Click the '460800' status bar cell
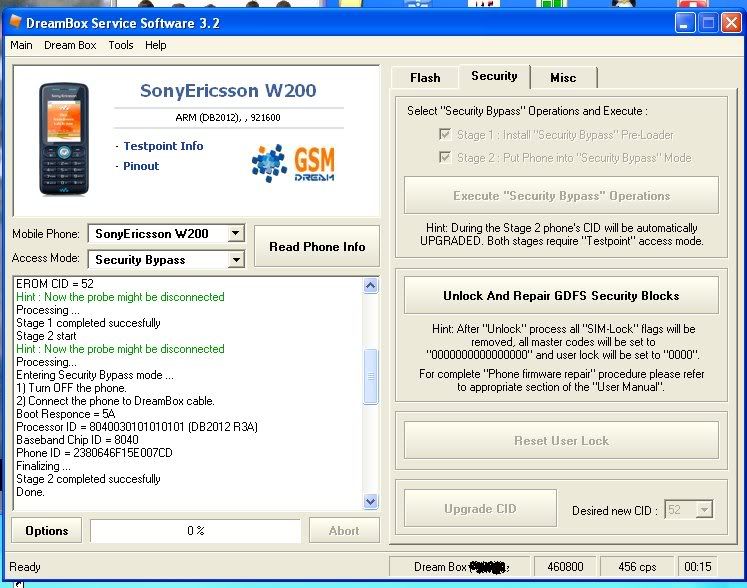This screenshot has height=588, width=747. 565,567
